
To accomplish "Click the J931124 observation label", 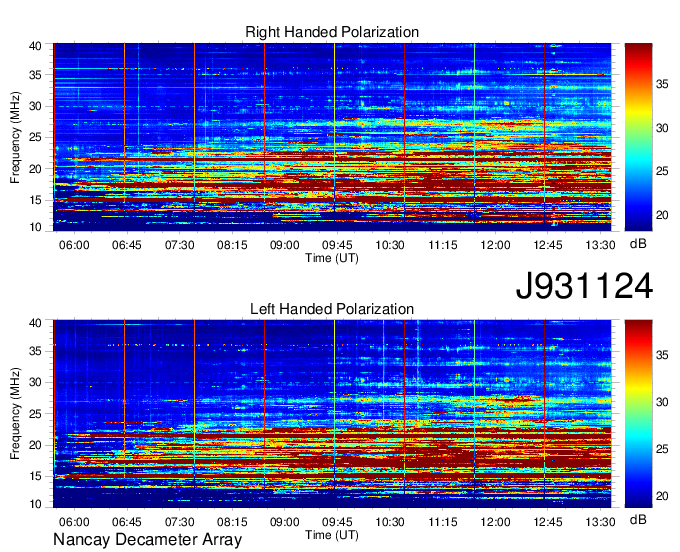I will click(584, 286).
